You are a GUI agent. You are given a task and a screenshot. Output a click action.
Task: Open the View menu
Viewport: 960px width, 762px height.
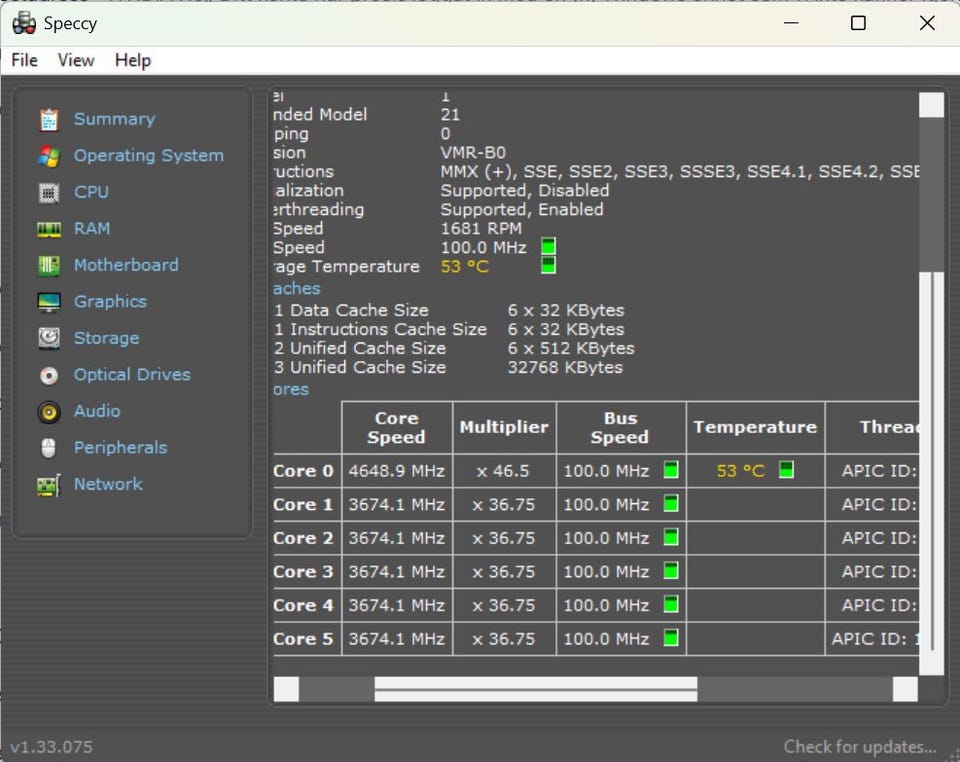pos(76,60)
